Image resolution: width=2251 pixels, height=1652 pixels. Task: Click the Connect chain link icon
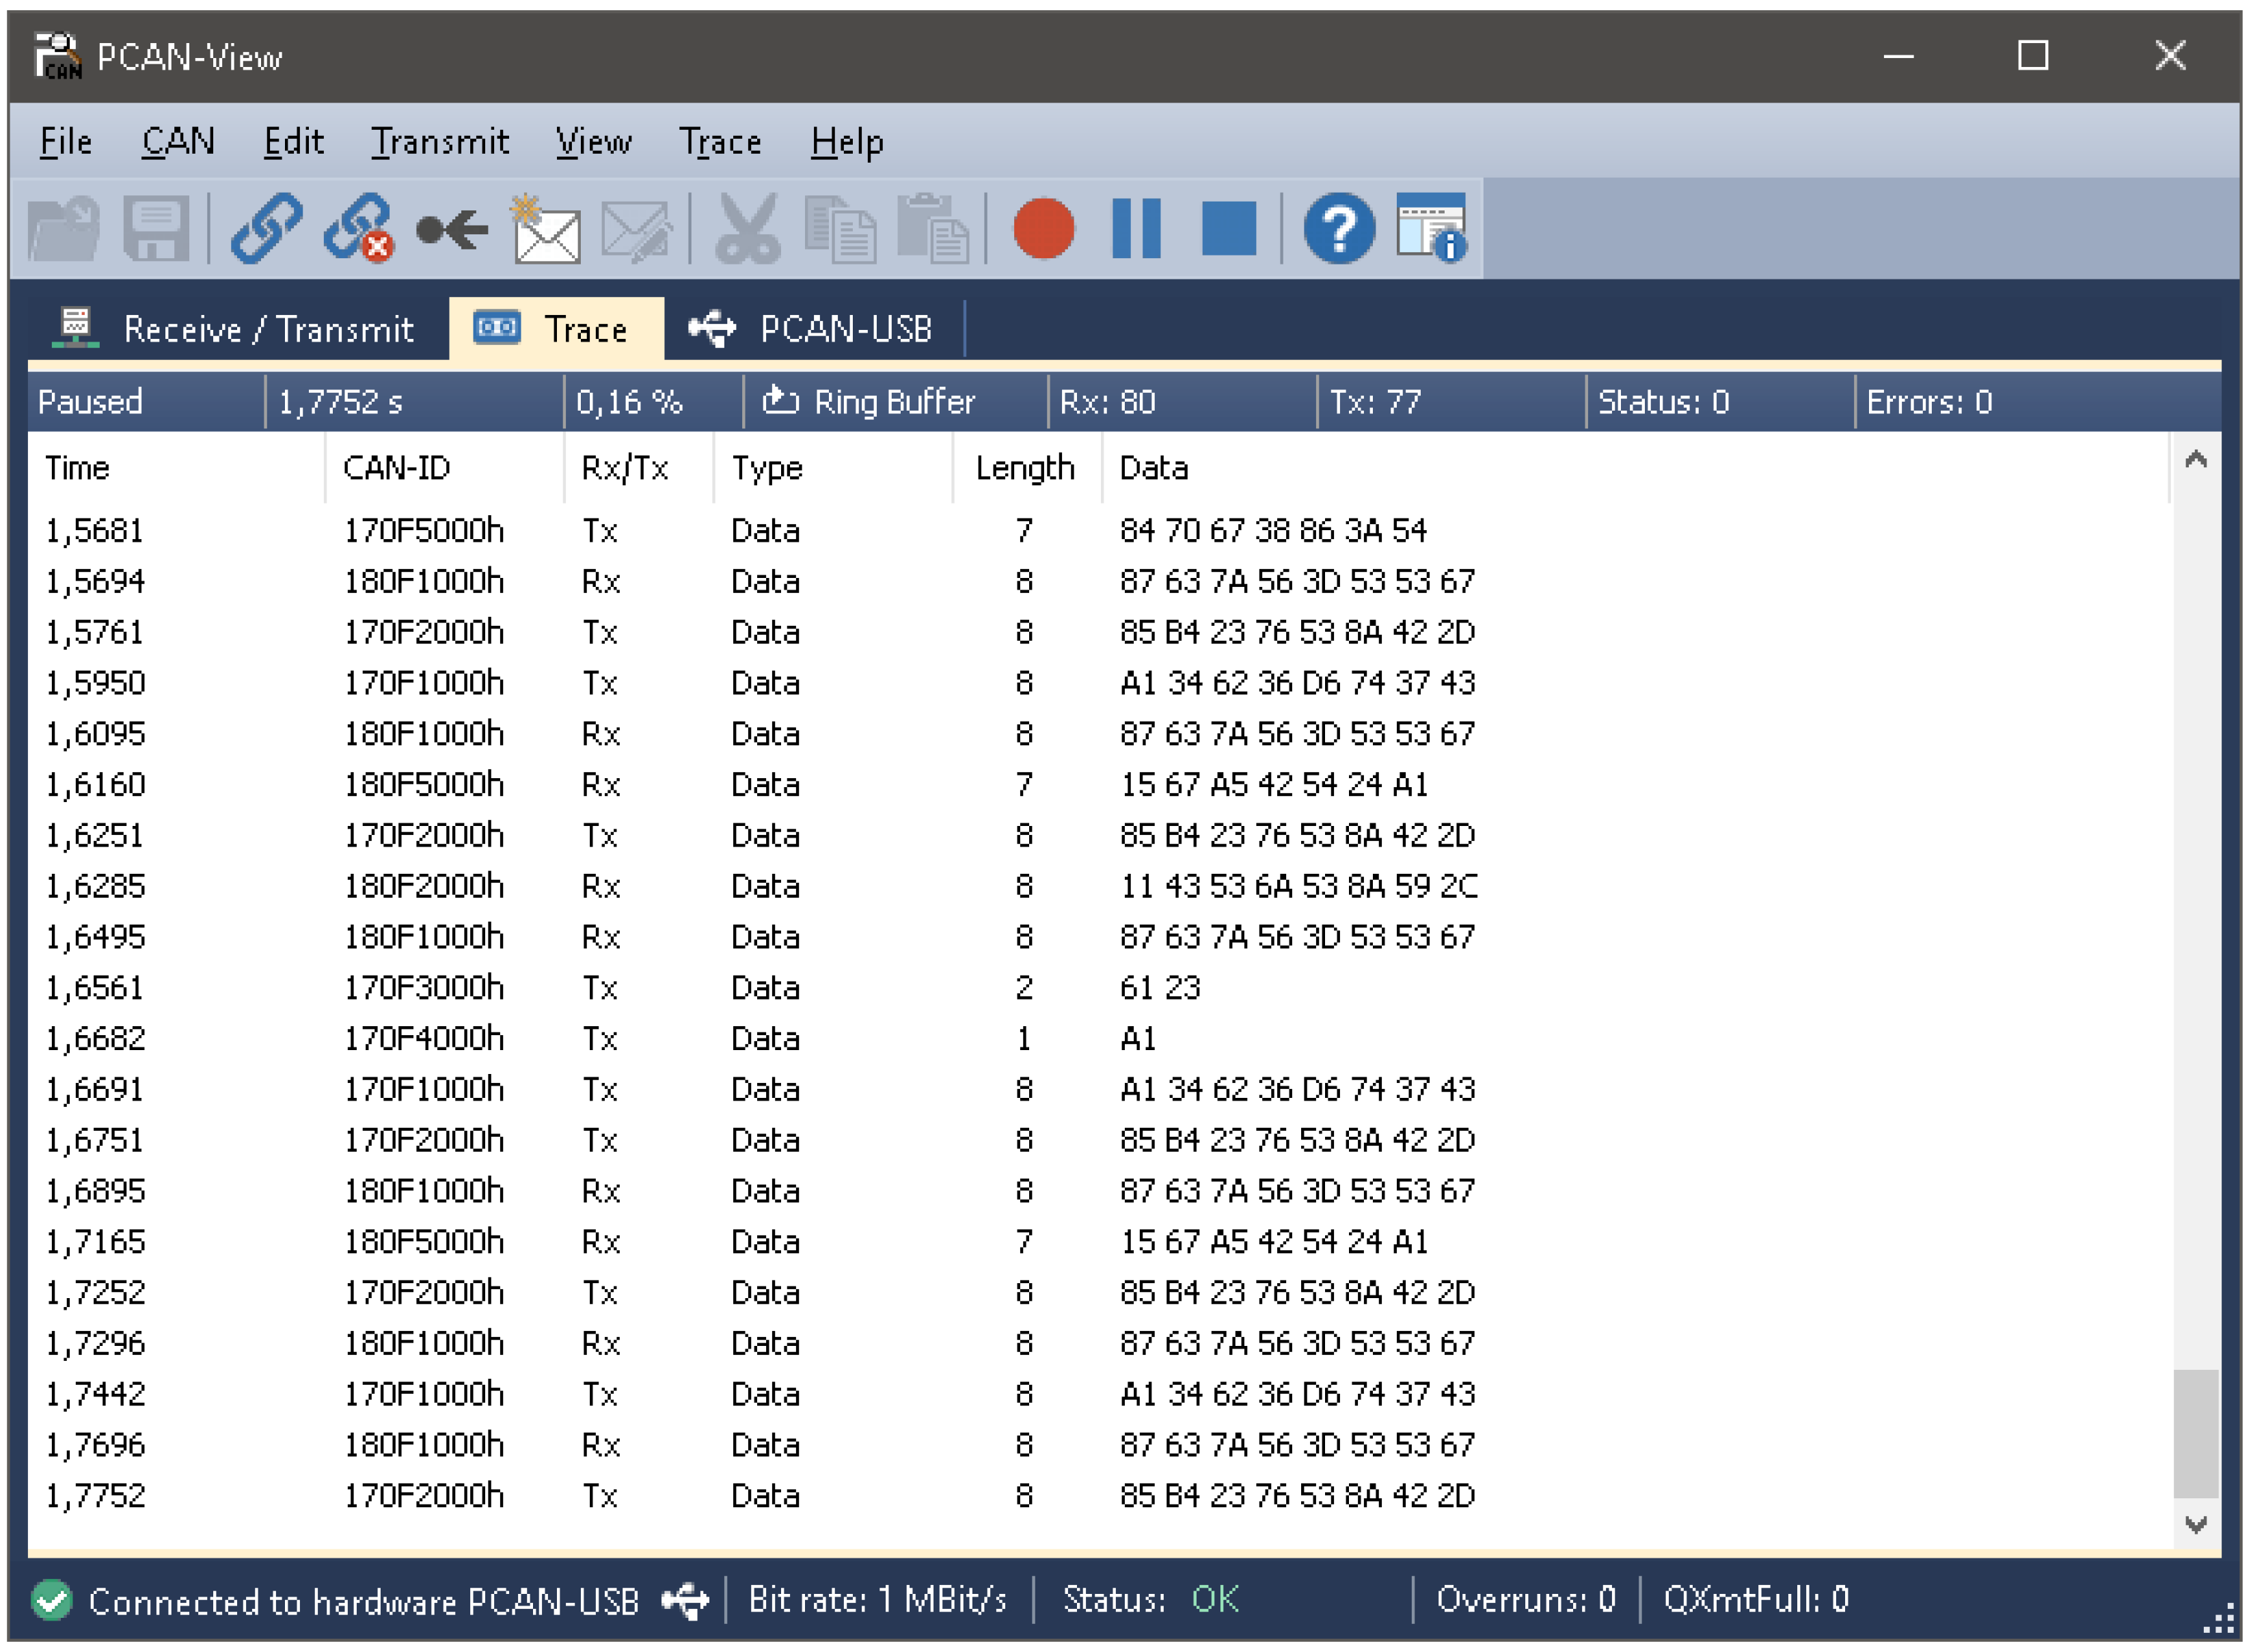[266, 228]
